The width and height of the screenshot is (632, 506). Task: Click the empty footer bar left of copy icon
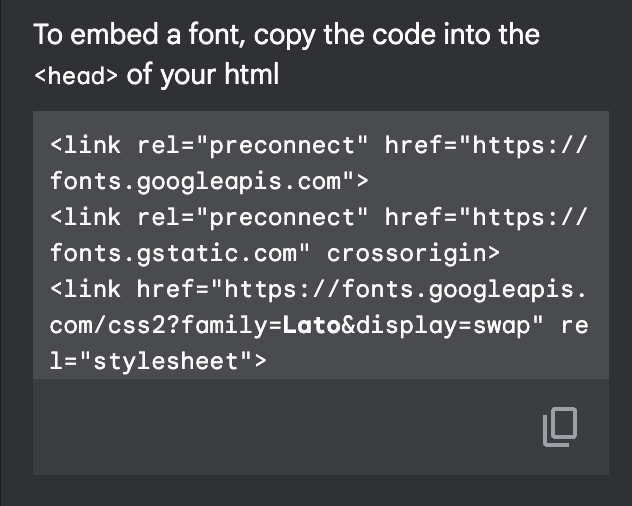(280, 427)
